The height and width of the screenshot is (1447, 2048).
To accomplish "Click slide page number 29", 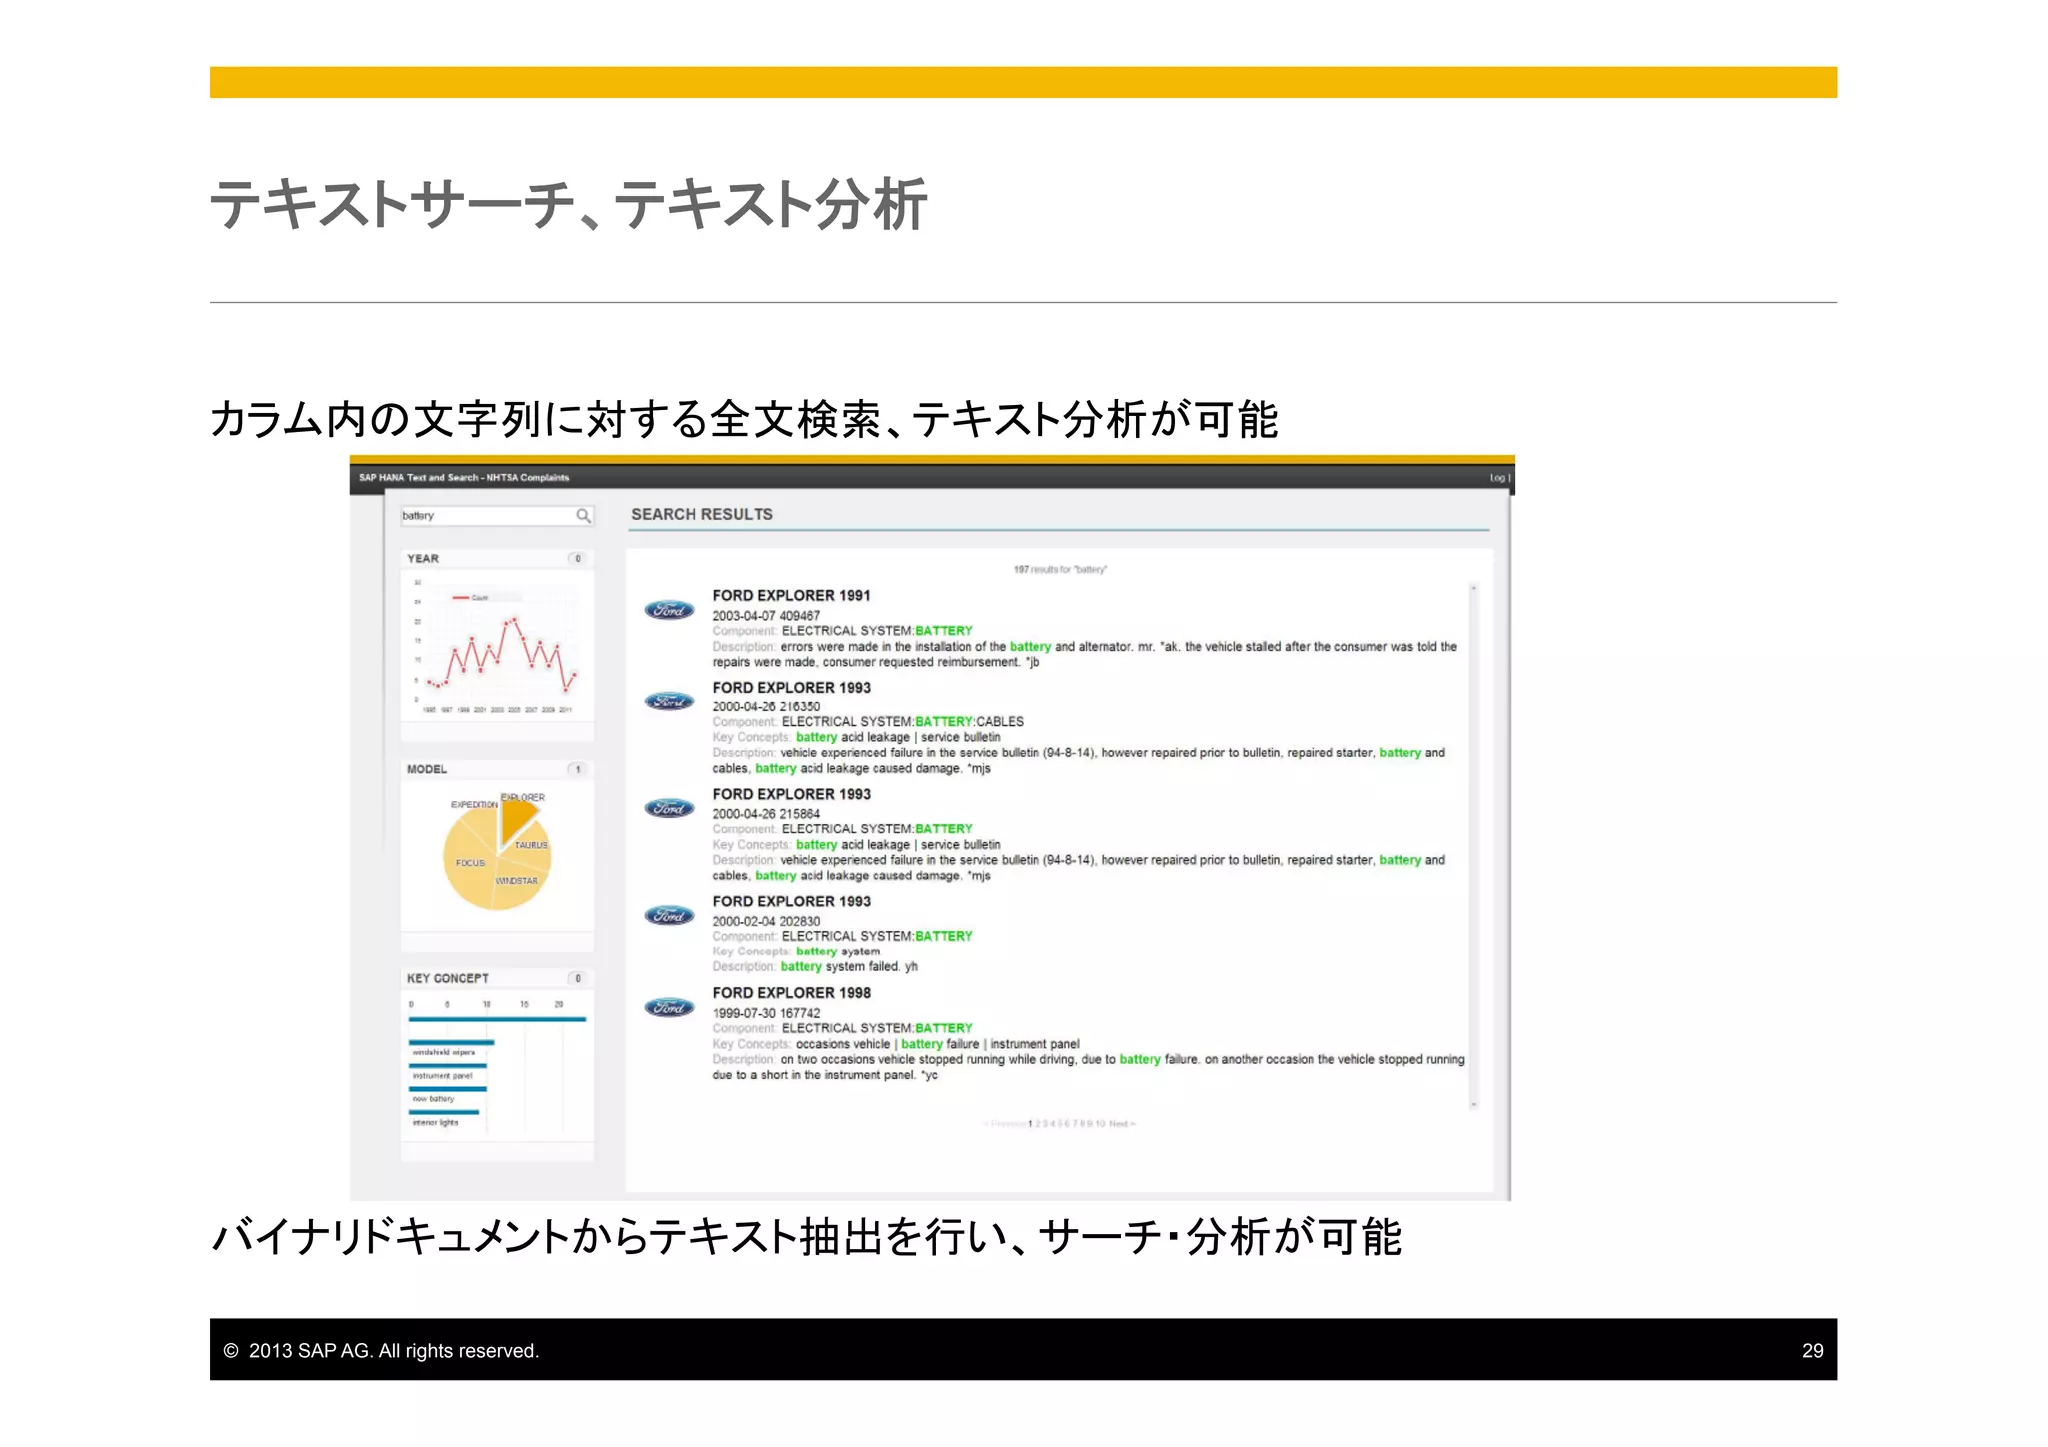I will click(x=1812, y=1351).
